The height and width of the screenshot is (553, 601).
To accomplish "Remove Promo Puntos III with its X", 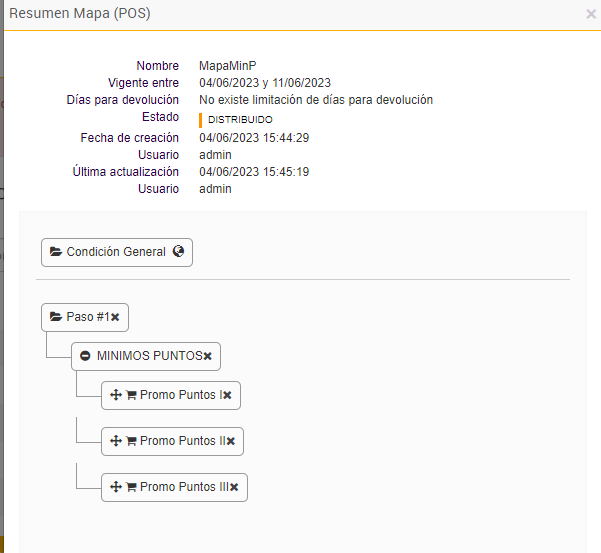I will (234, 487).
